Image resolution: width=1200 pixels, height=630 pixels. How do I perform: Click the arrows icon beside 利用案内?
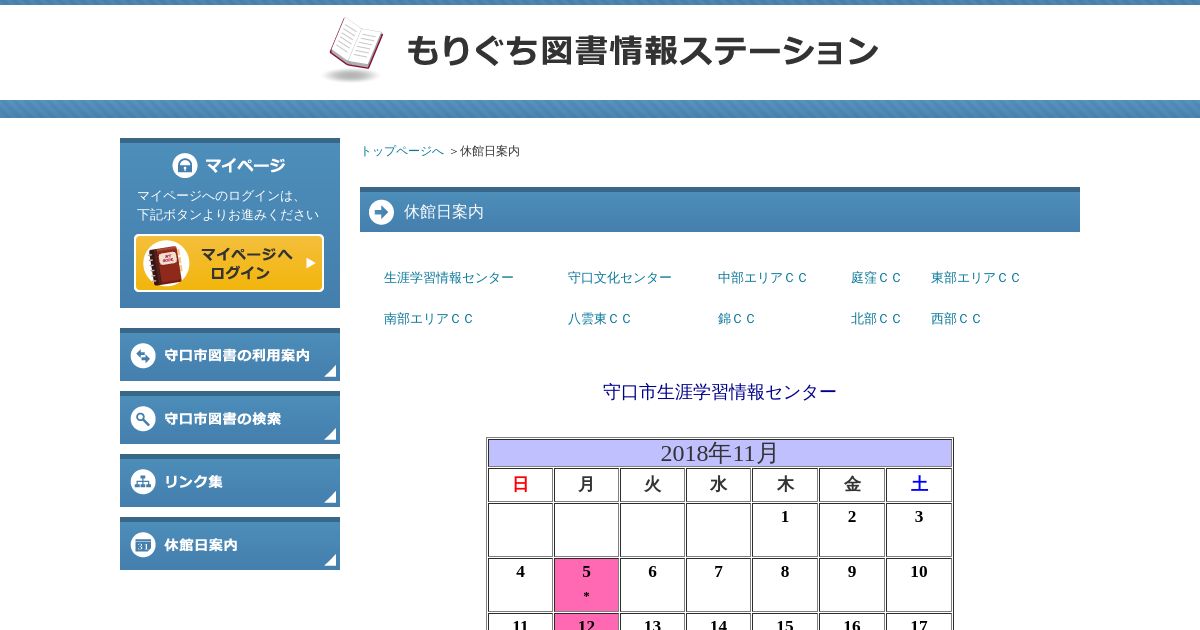143,355
